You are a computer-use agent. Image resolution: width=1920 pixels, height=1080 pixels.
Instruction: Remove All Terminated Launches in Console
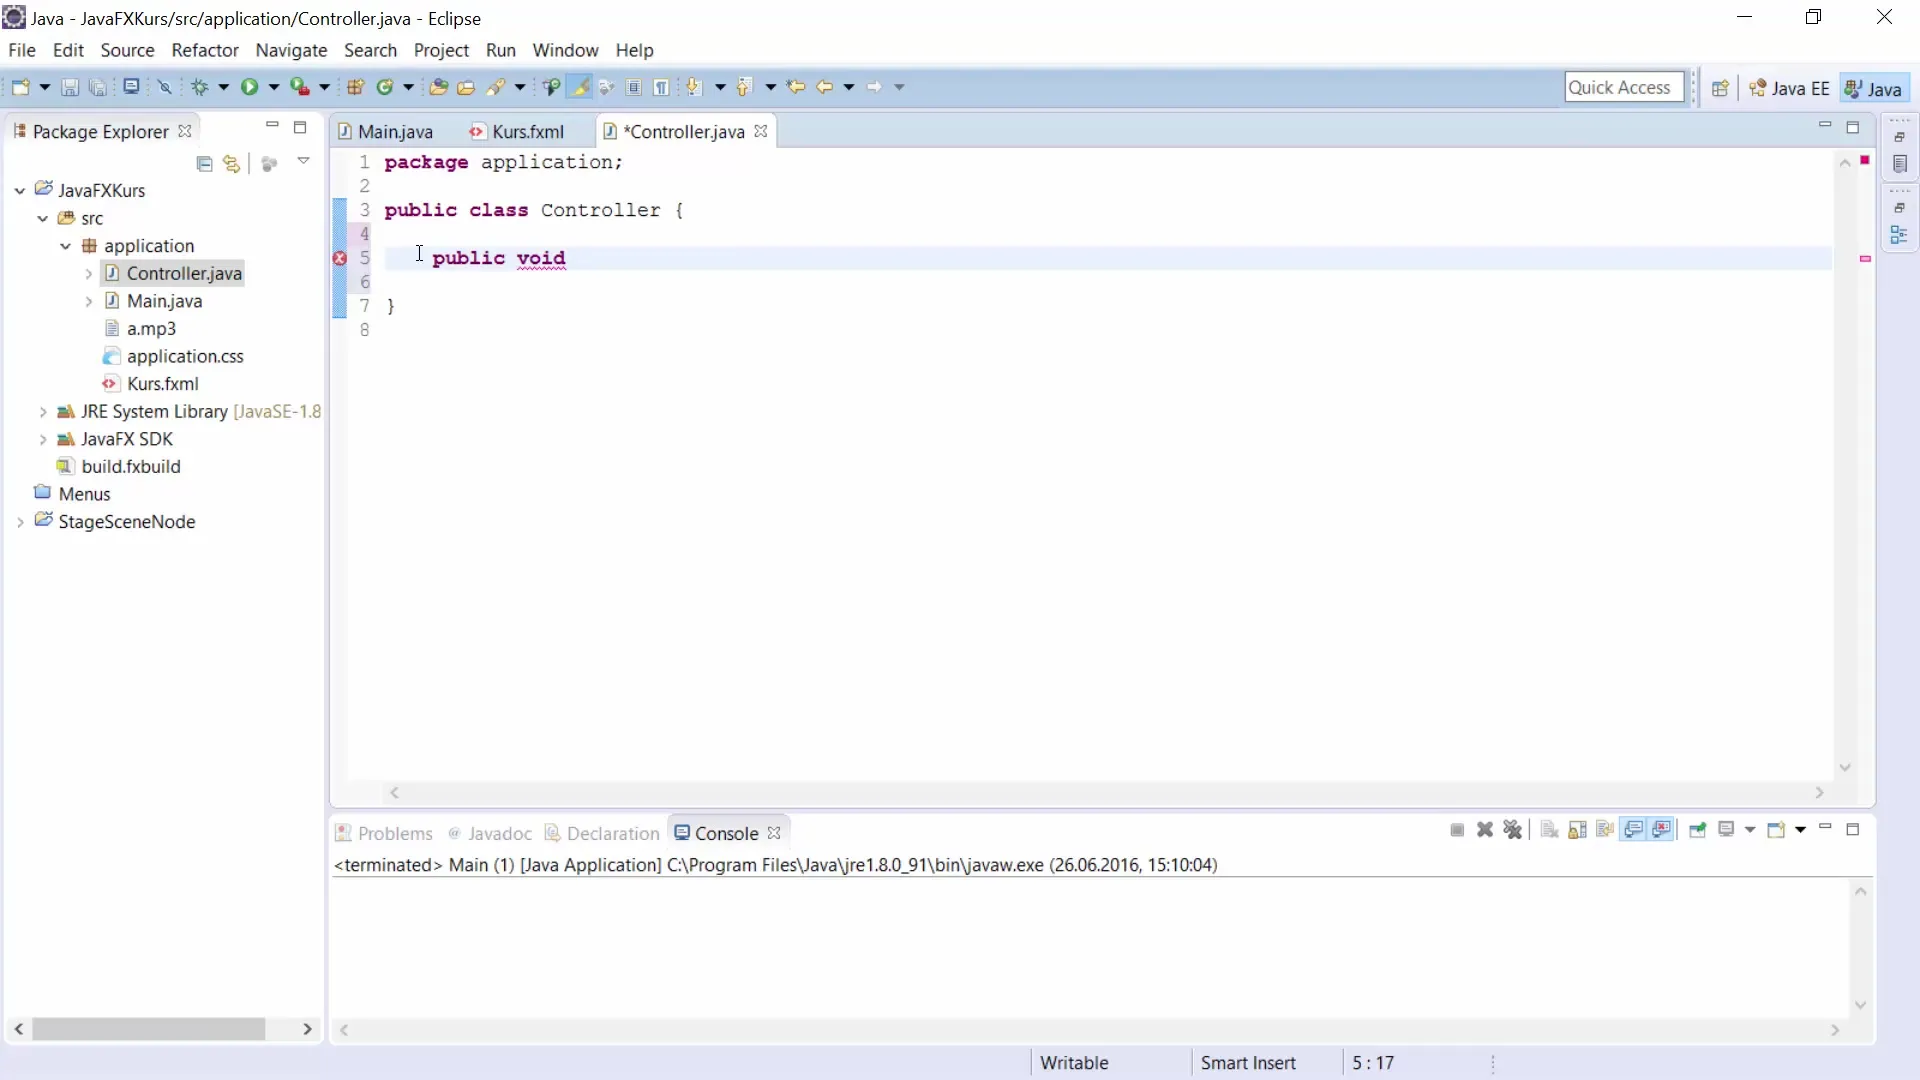(x=1513, y=830)
